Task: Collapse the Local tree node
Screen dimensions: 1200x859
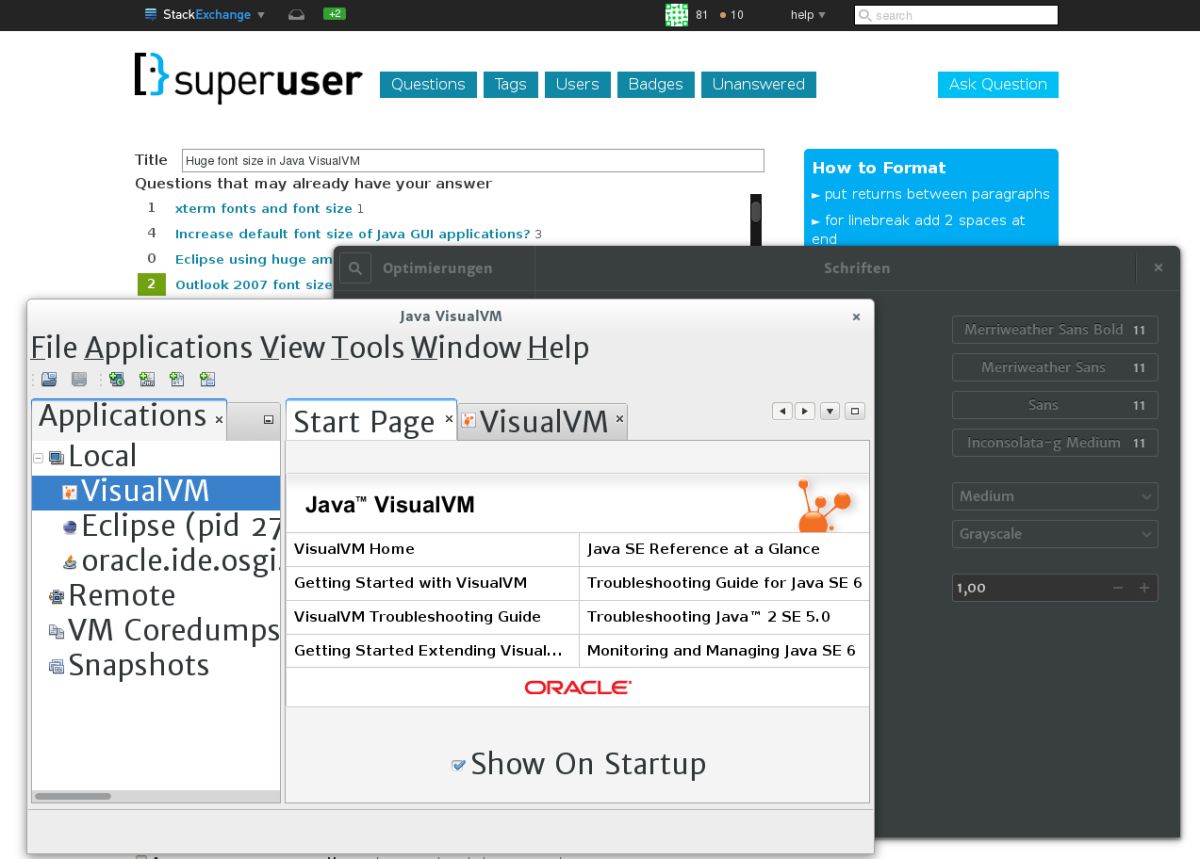Action: point(38,458)
